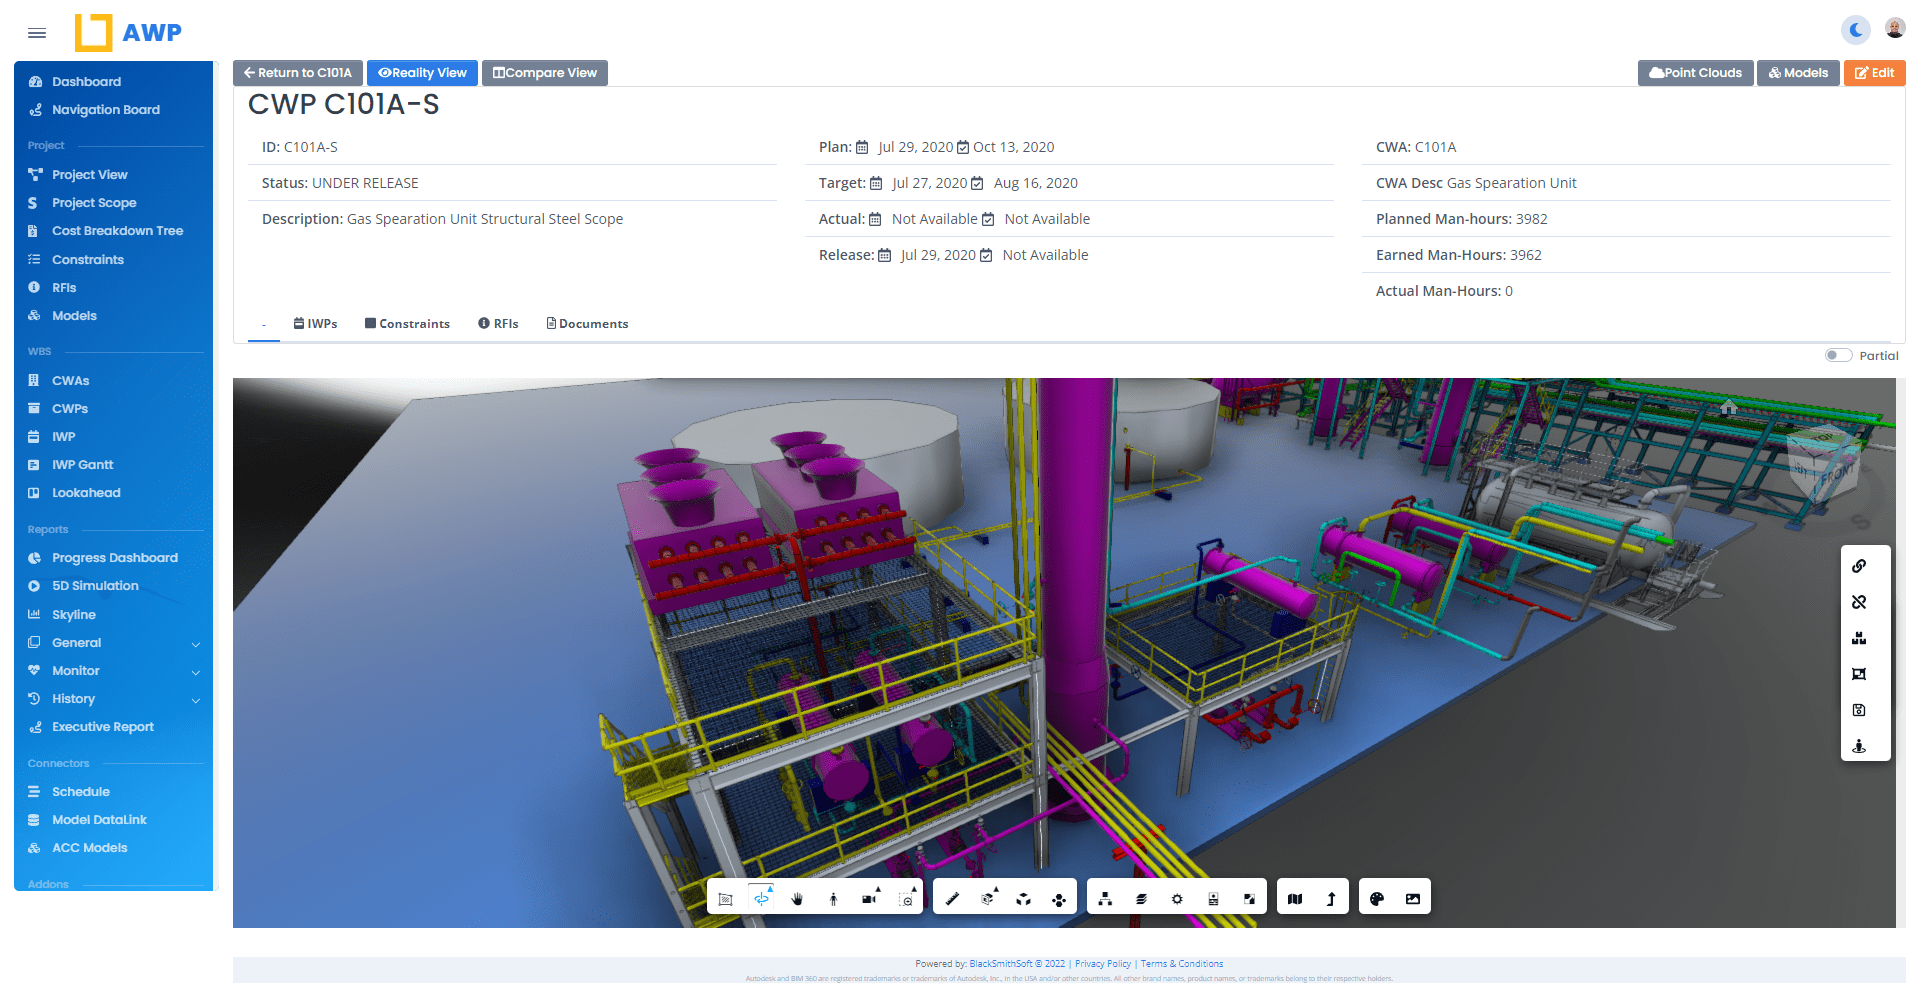Click Return to C101A button
The image size is (1920, 984).
pos(298,73)
